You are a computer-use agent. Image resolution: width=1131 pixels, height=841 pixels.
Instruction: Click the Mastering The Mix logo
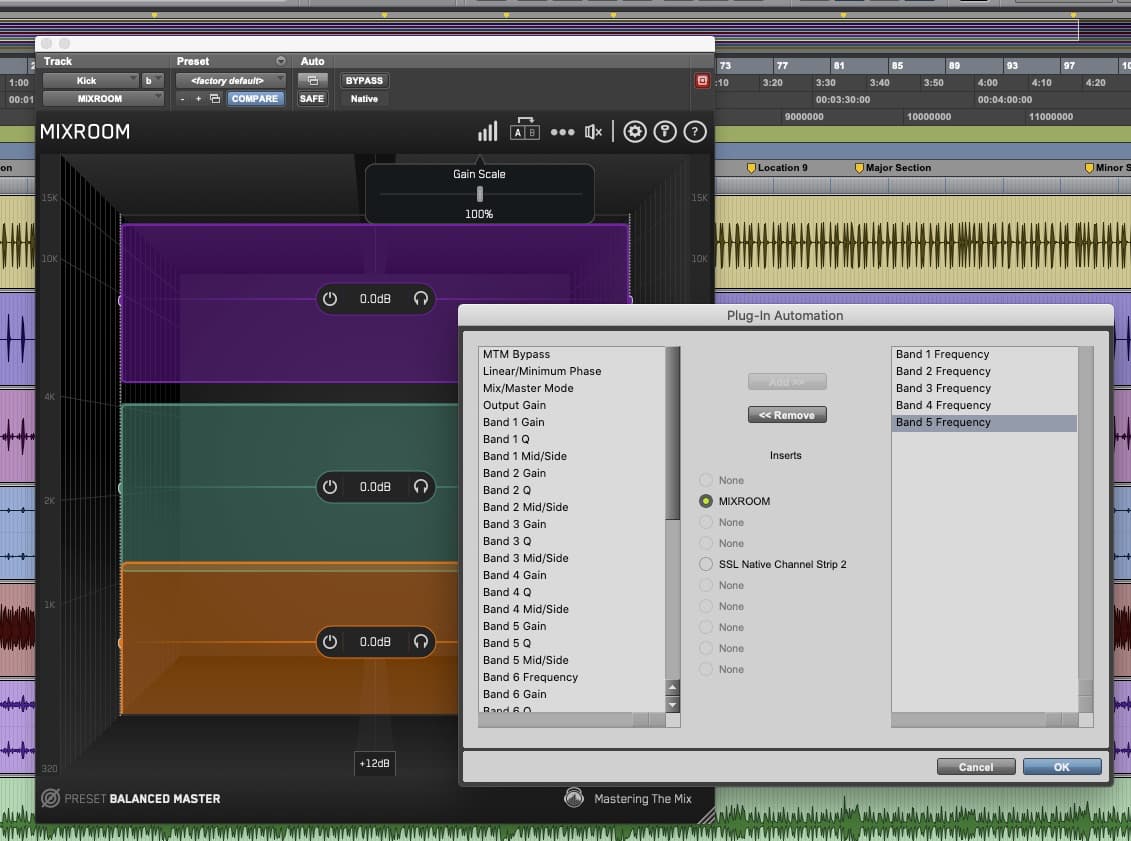[x=573, y=798]
